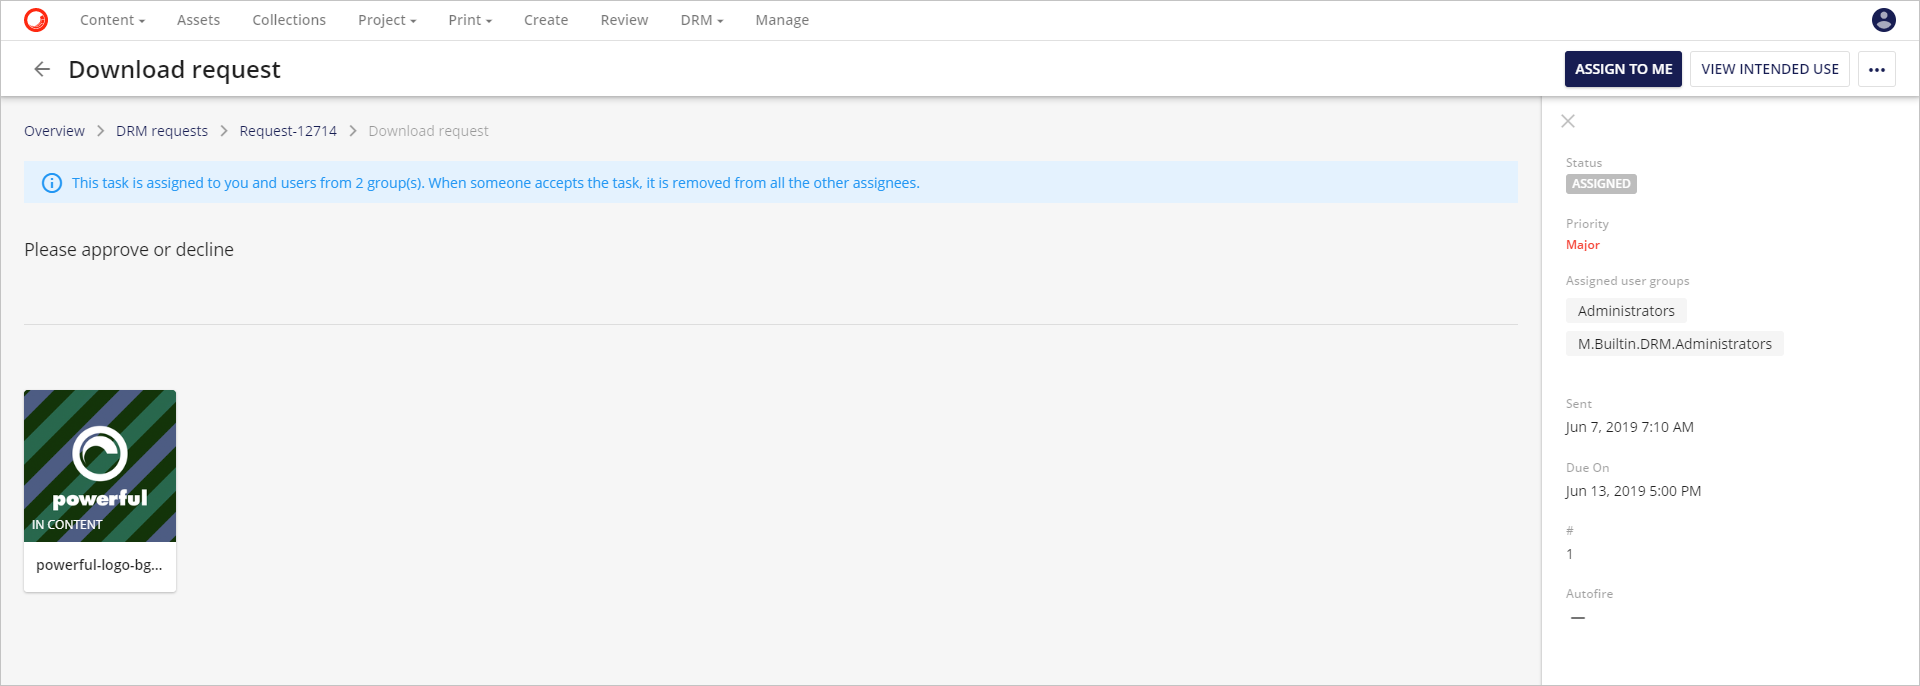Viewport: 1920px width, 686px height.
Task: Close the task details side panel
Action: (x=1568, y=121)
